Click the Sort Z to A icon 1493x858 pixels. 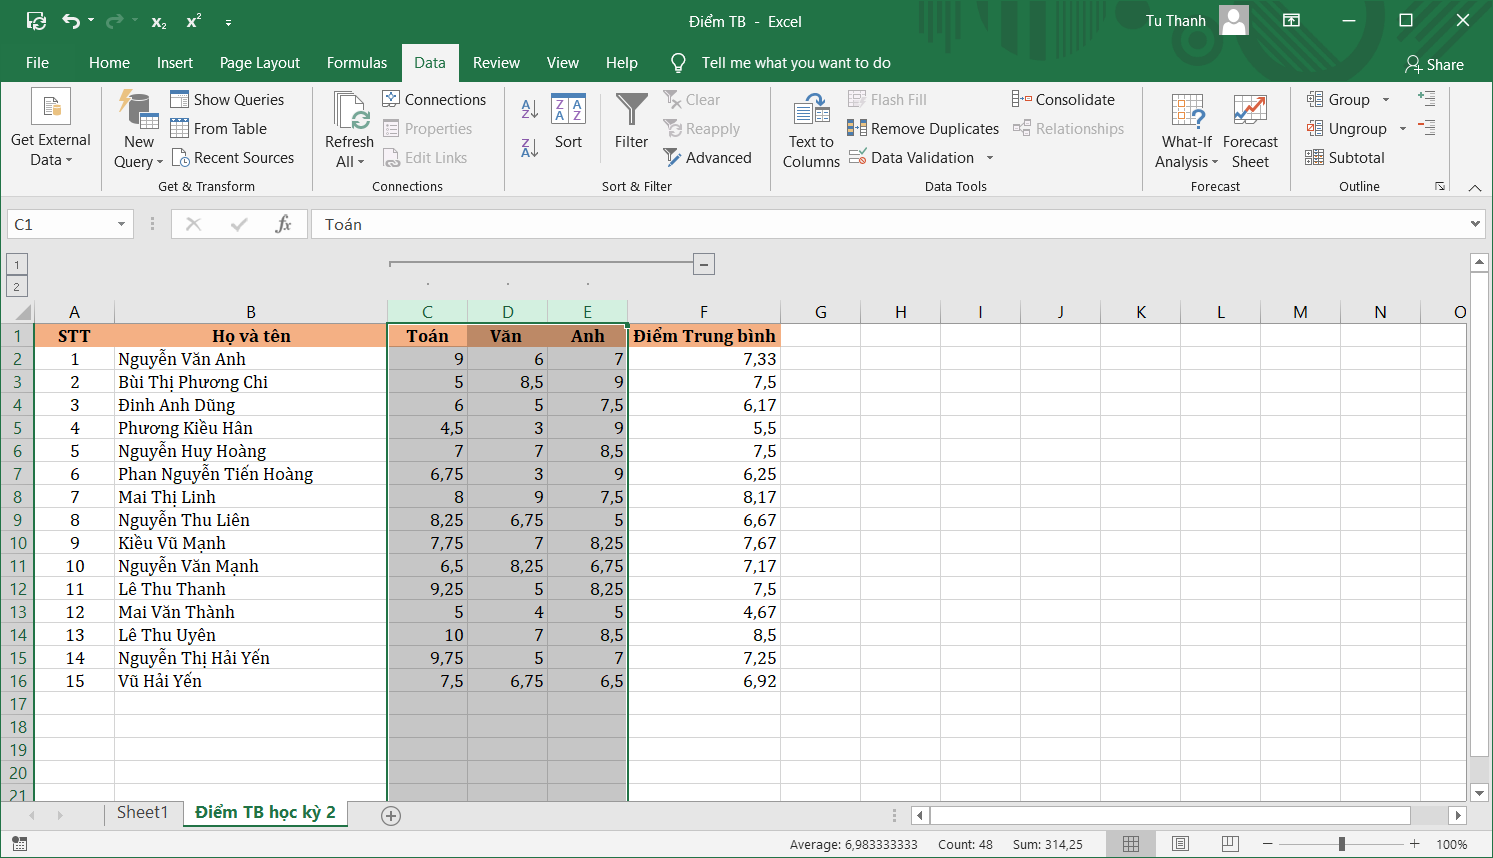point(530,148)
